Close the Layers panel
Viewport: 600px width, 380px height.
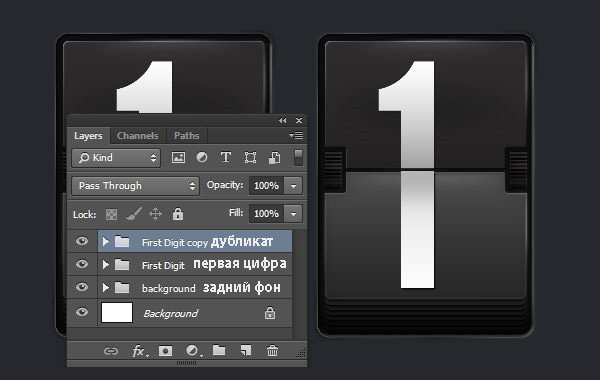(299, 121)
